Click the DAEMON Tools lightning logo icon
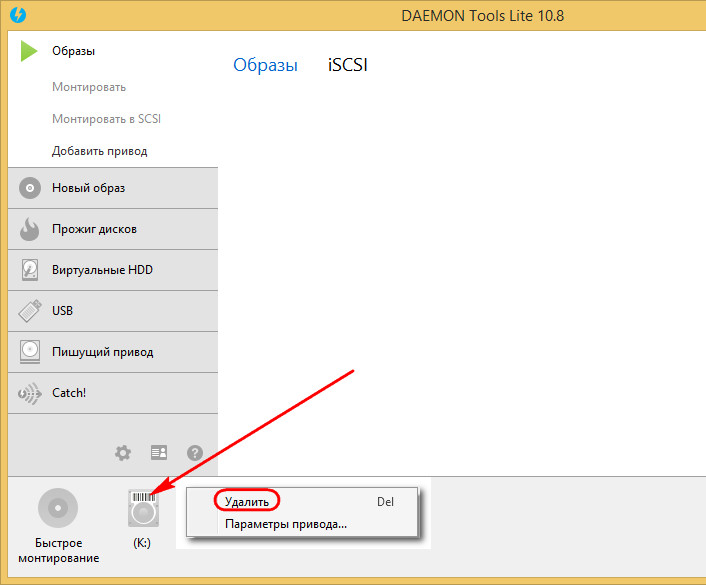Image resolution: width=706 pixels, height=585 pixels. 18,15
